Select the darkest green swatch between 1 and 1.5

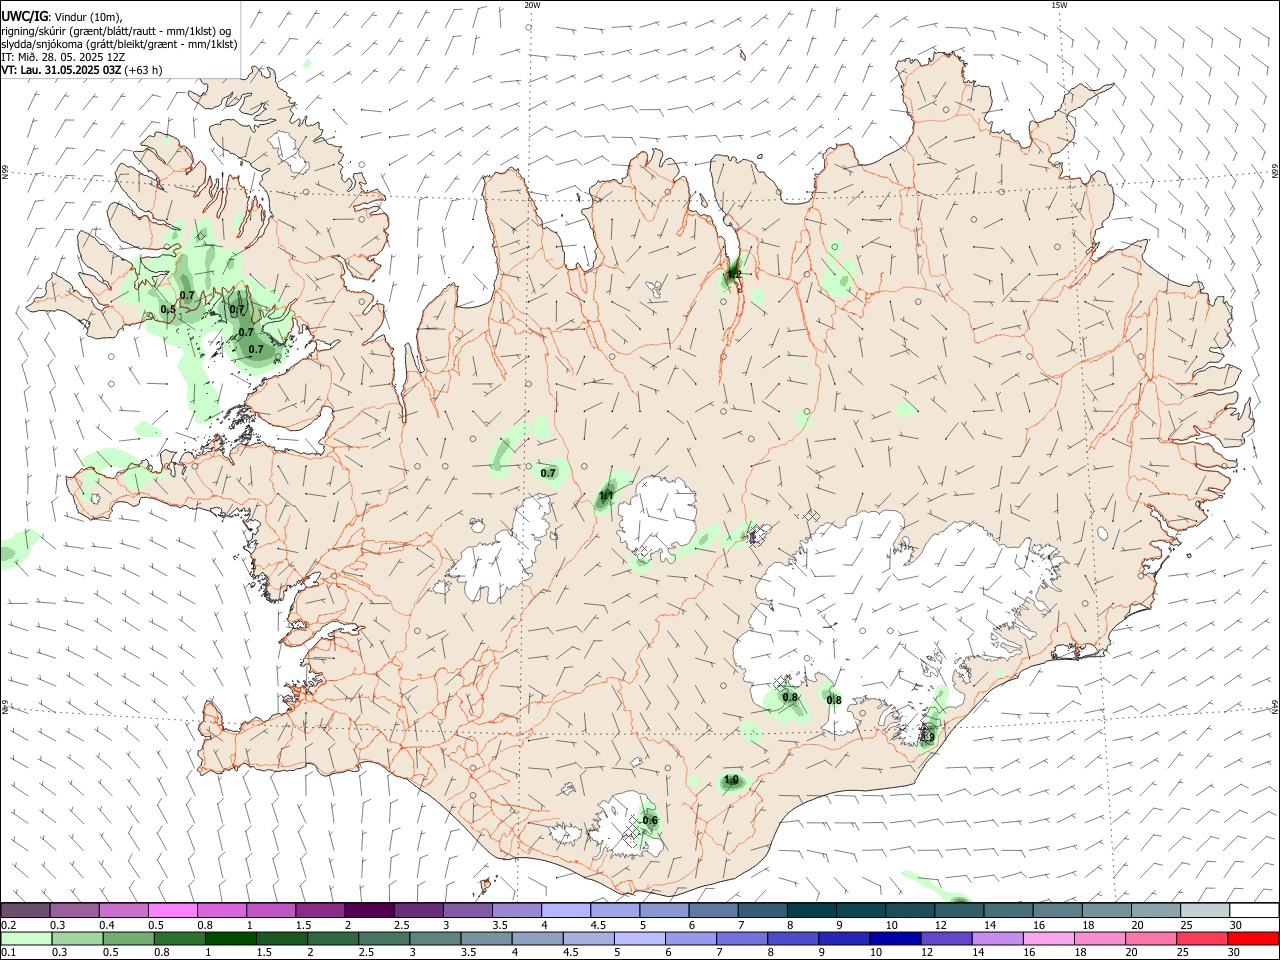pyautogui.click(x=231, y=939)
